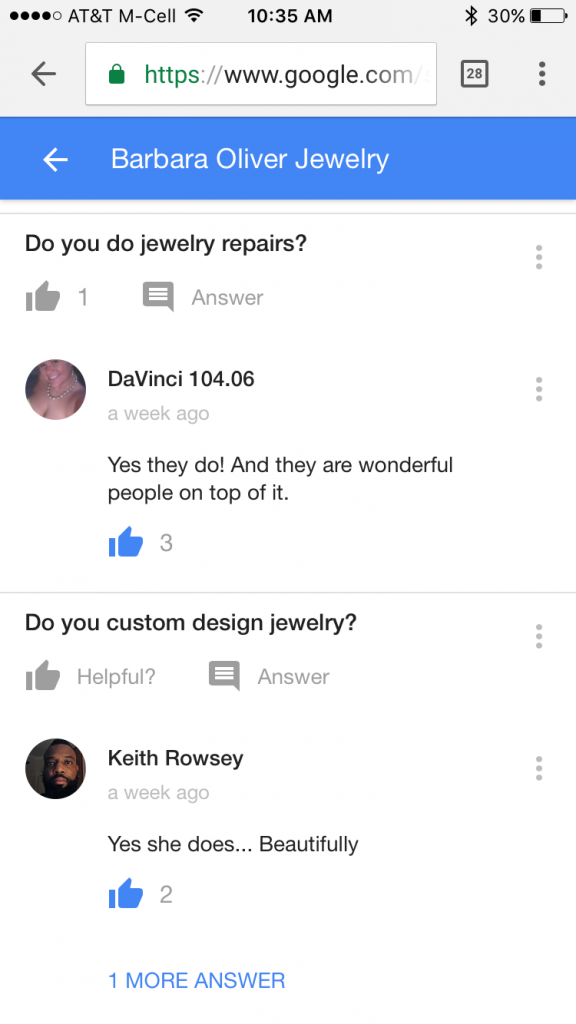
Task: Tap the google.com address bar
Action: (x=261, y=74)
